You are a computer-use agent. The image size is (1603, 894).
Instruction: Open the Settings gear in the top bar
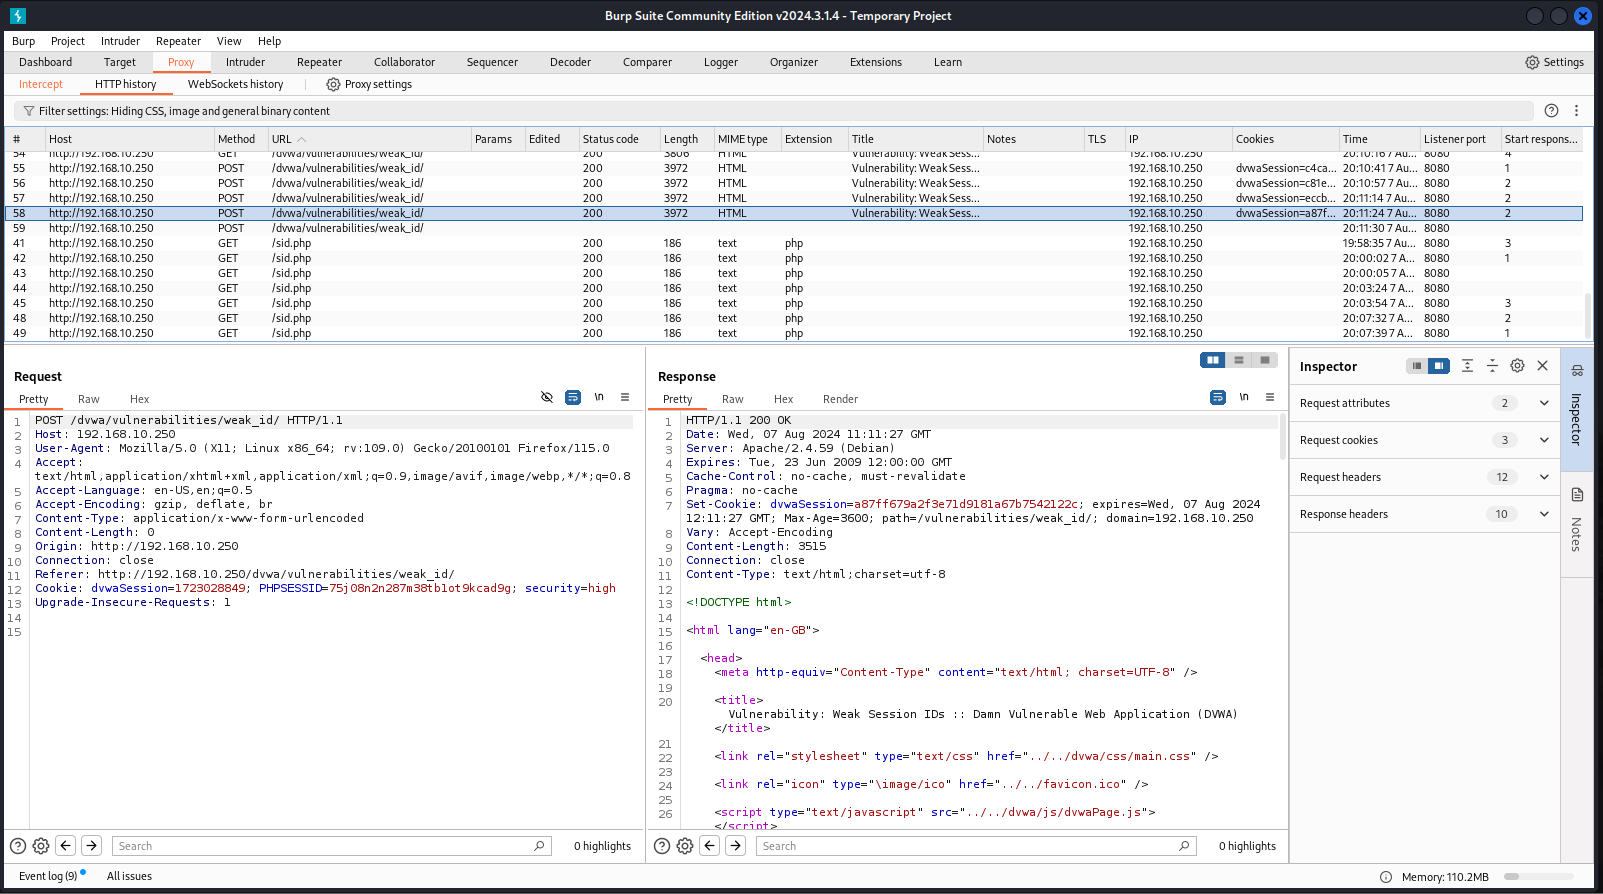pyautogui.click(x=1554, y=62)
